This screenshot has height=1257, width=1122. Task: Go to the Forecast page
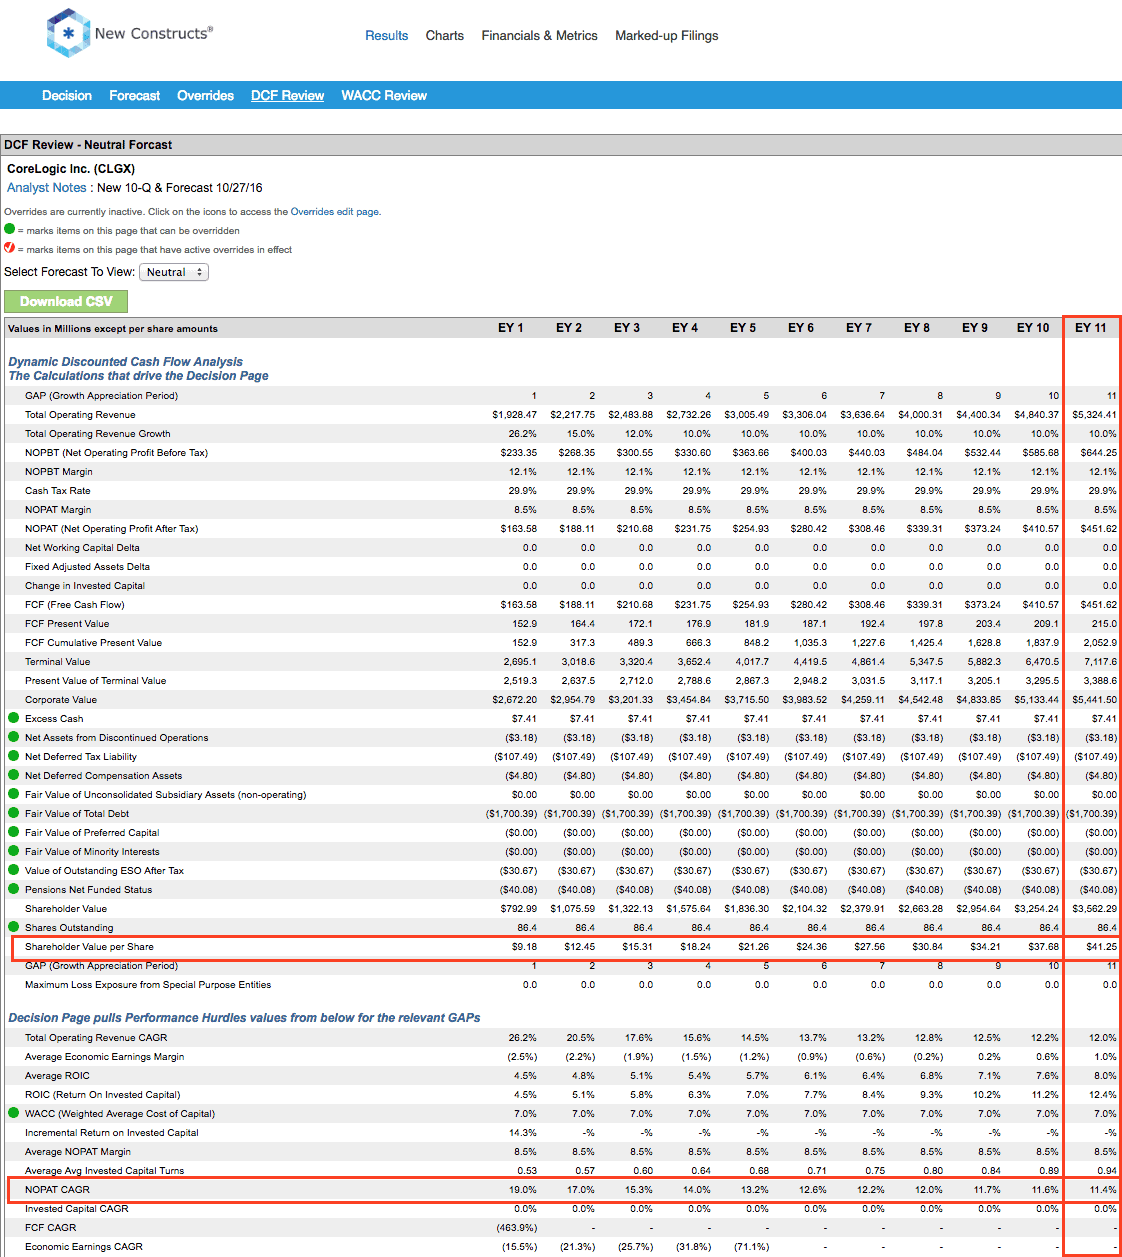coord(134,95)
